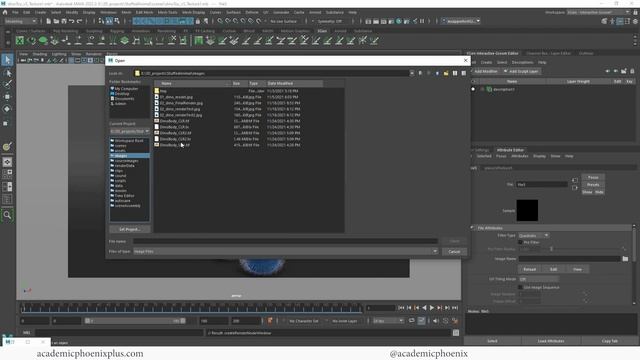
Task: Select the 02_dino_FinalRender.jpg file
Action: pyautogui.click(x=181, y=103)
